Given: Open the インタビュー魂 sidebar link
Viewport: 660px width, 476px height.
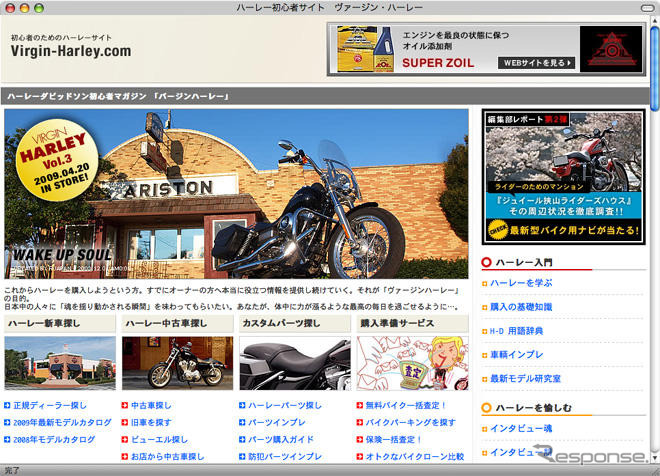Looking at the screenshot, I should pyautogui.click(x=521, y=428).
